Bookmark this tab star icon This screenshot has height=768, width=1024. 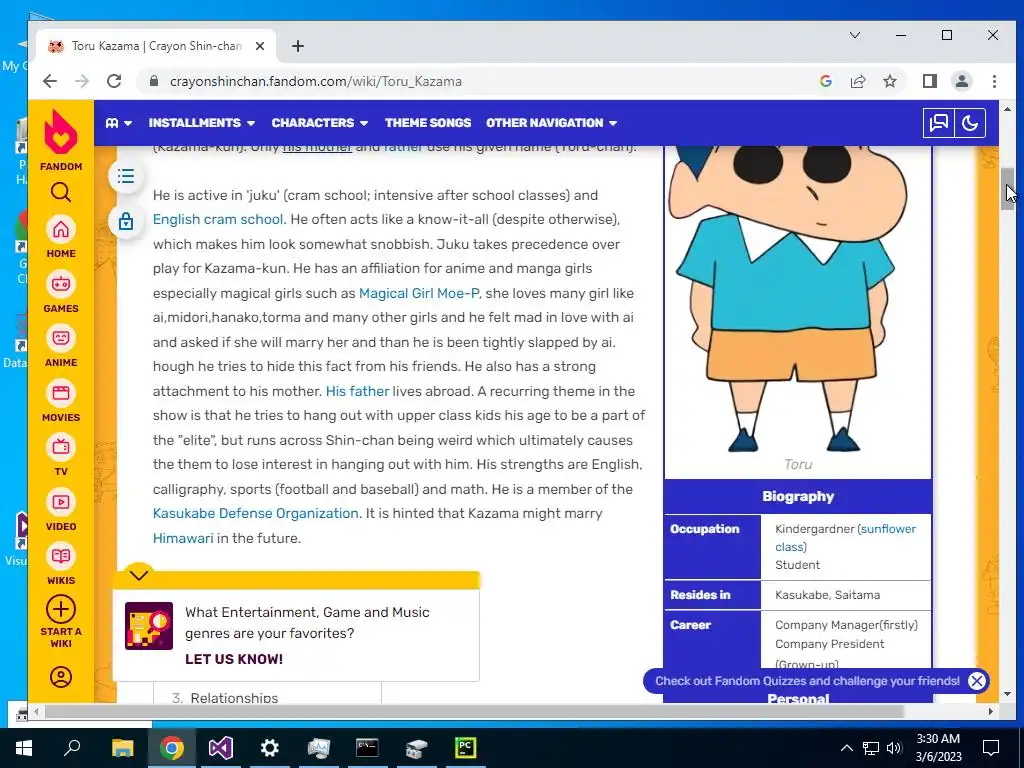click(x=889, y=81)
